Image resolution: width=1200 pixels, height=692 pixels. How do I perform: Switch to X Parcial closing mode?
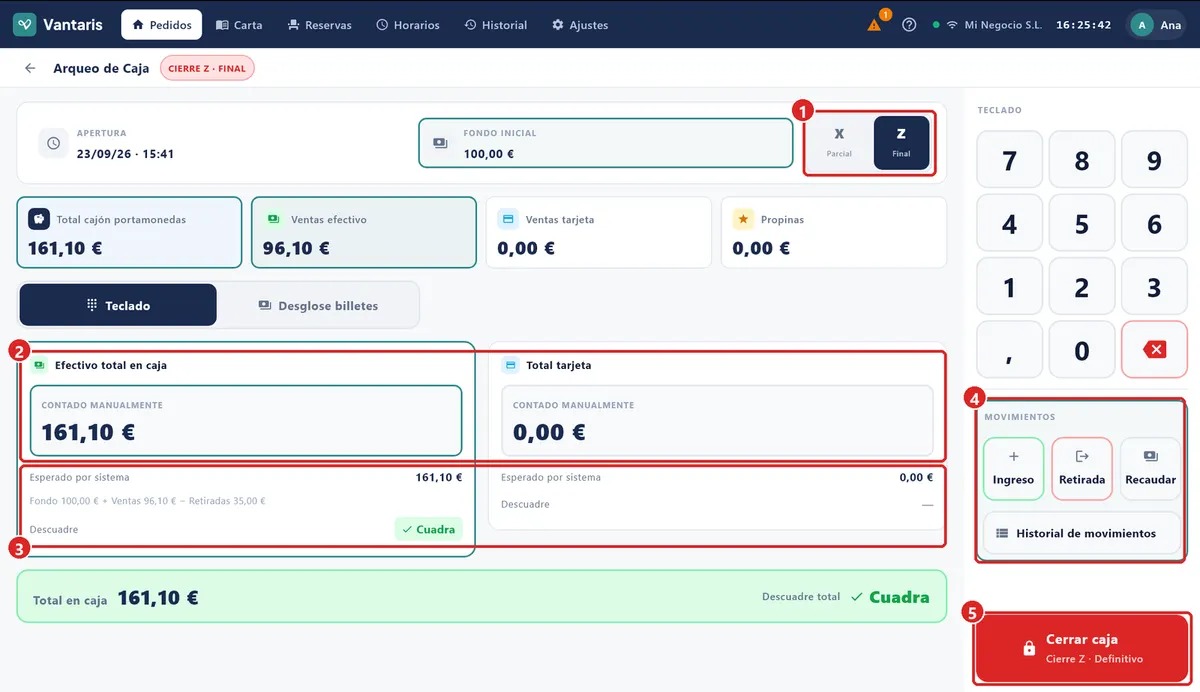pyautogui.click(x=839, y=143)
